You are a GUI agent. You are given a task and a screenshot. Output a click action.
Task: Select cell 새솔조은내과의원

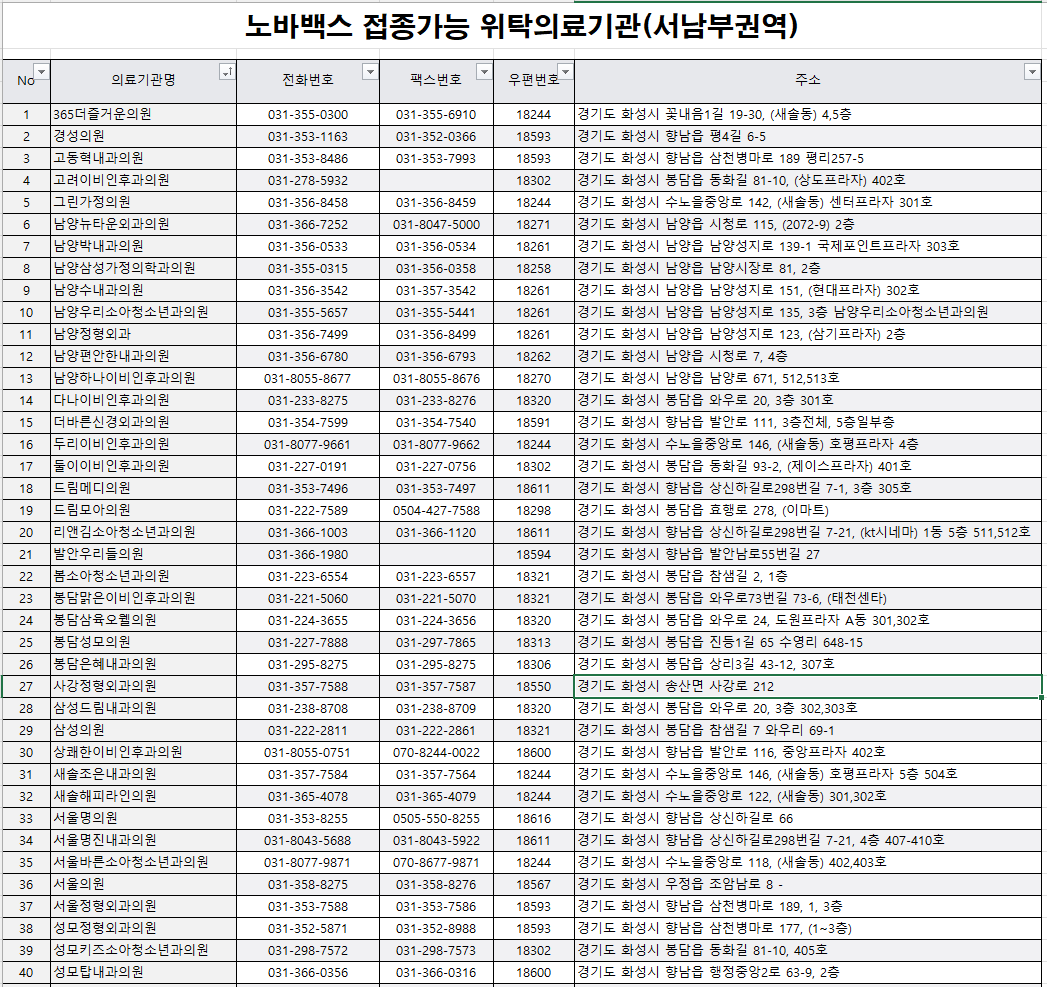144,775
